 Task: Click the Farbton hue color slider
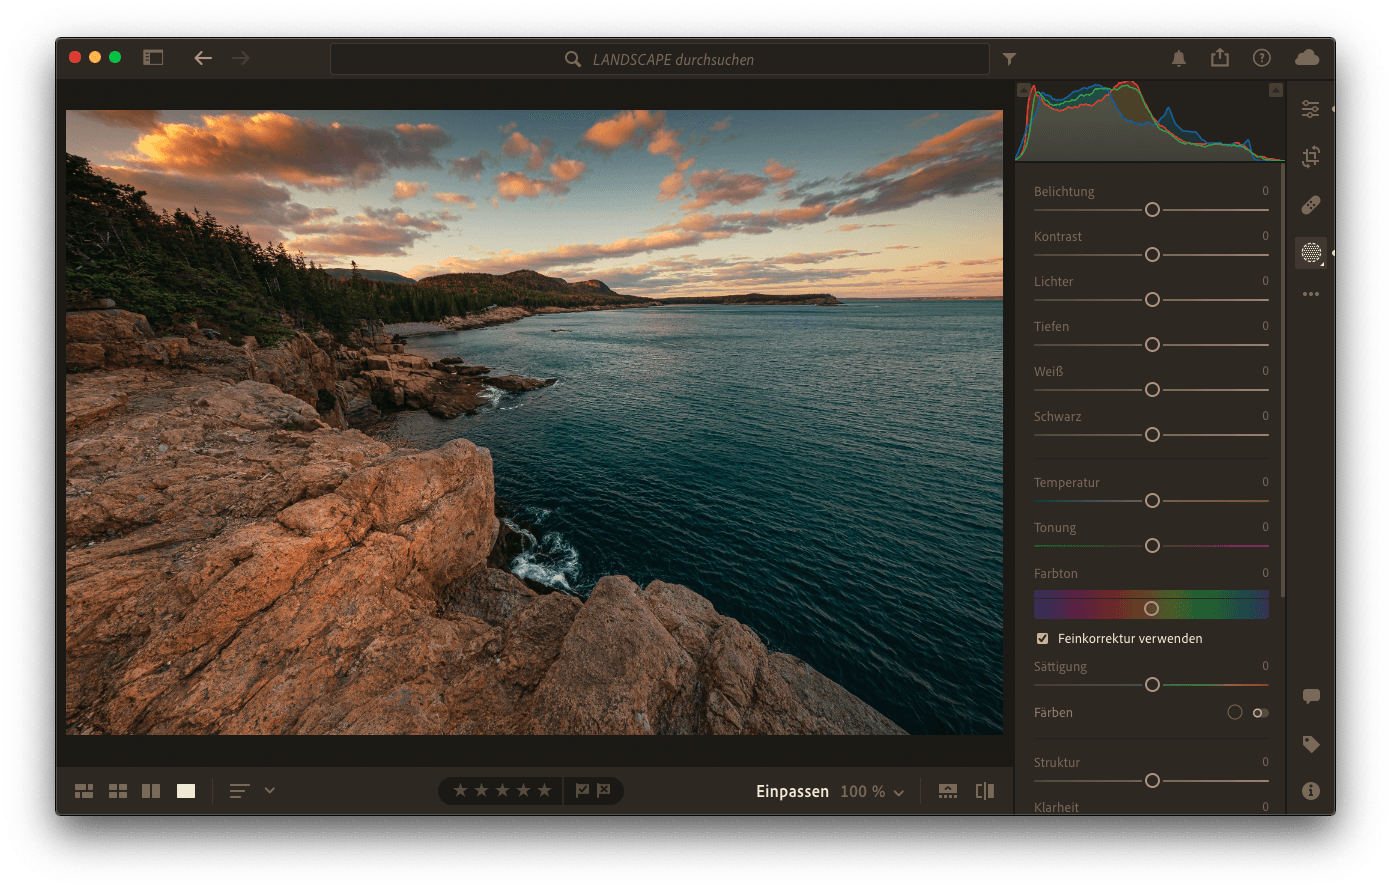tap(1151, 608)
